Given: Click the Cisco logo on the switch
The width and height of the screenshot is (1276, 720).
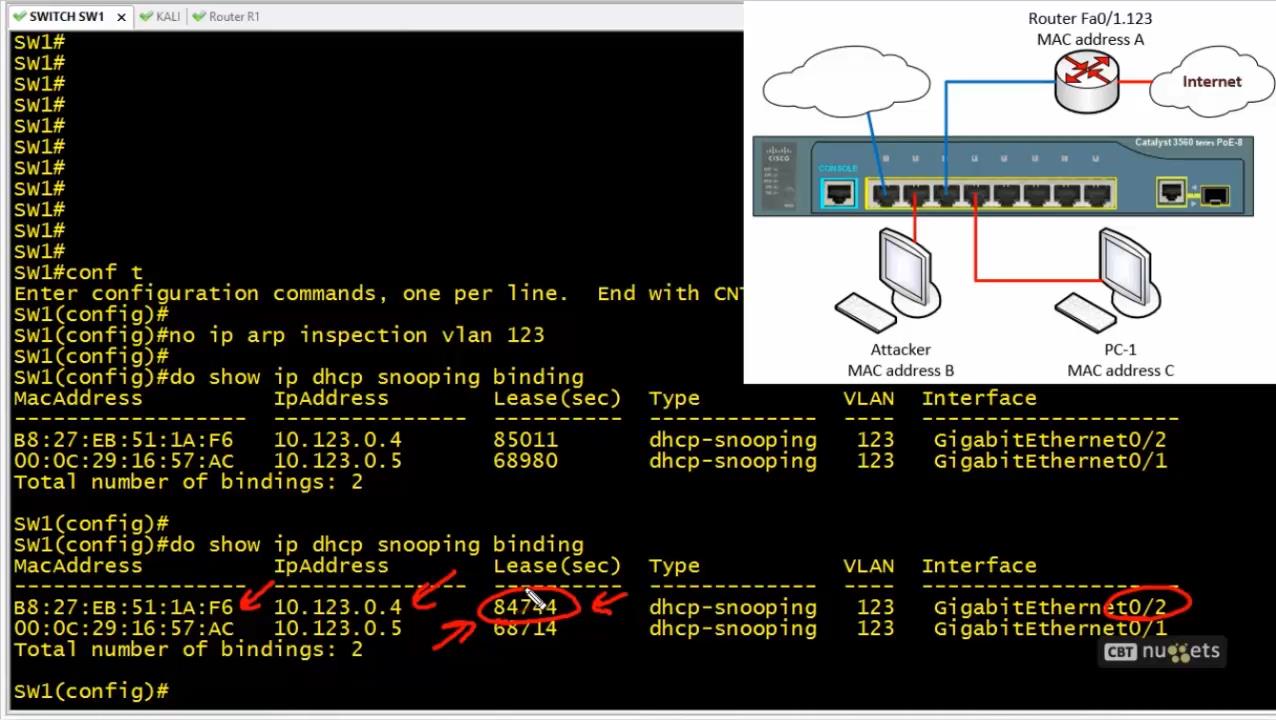Looking at the screenshot, I should pyautogui.click(x=778, y=156).
